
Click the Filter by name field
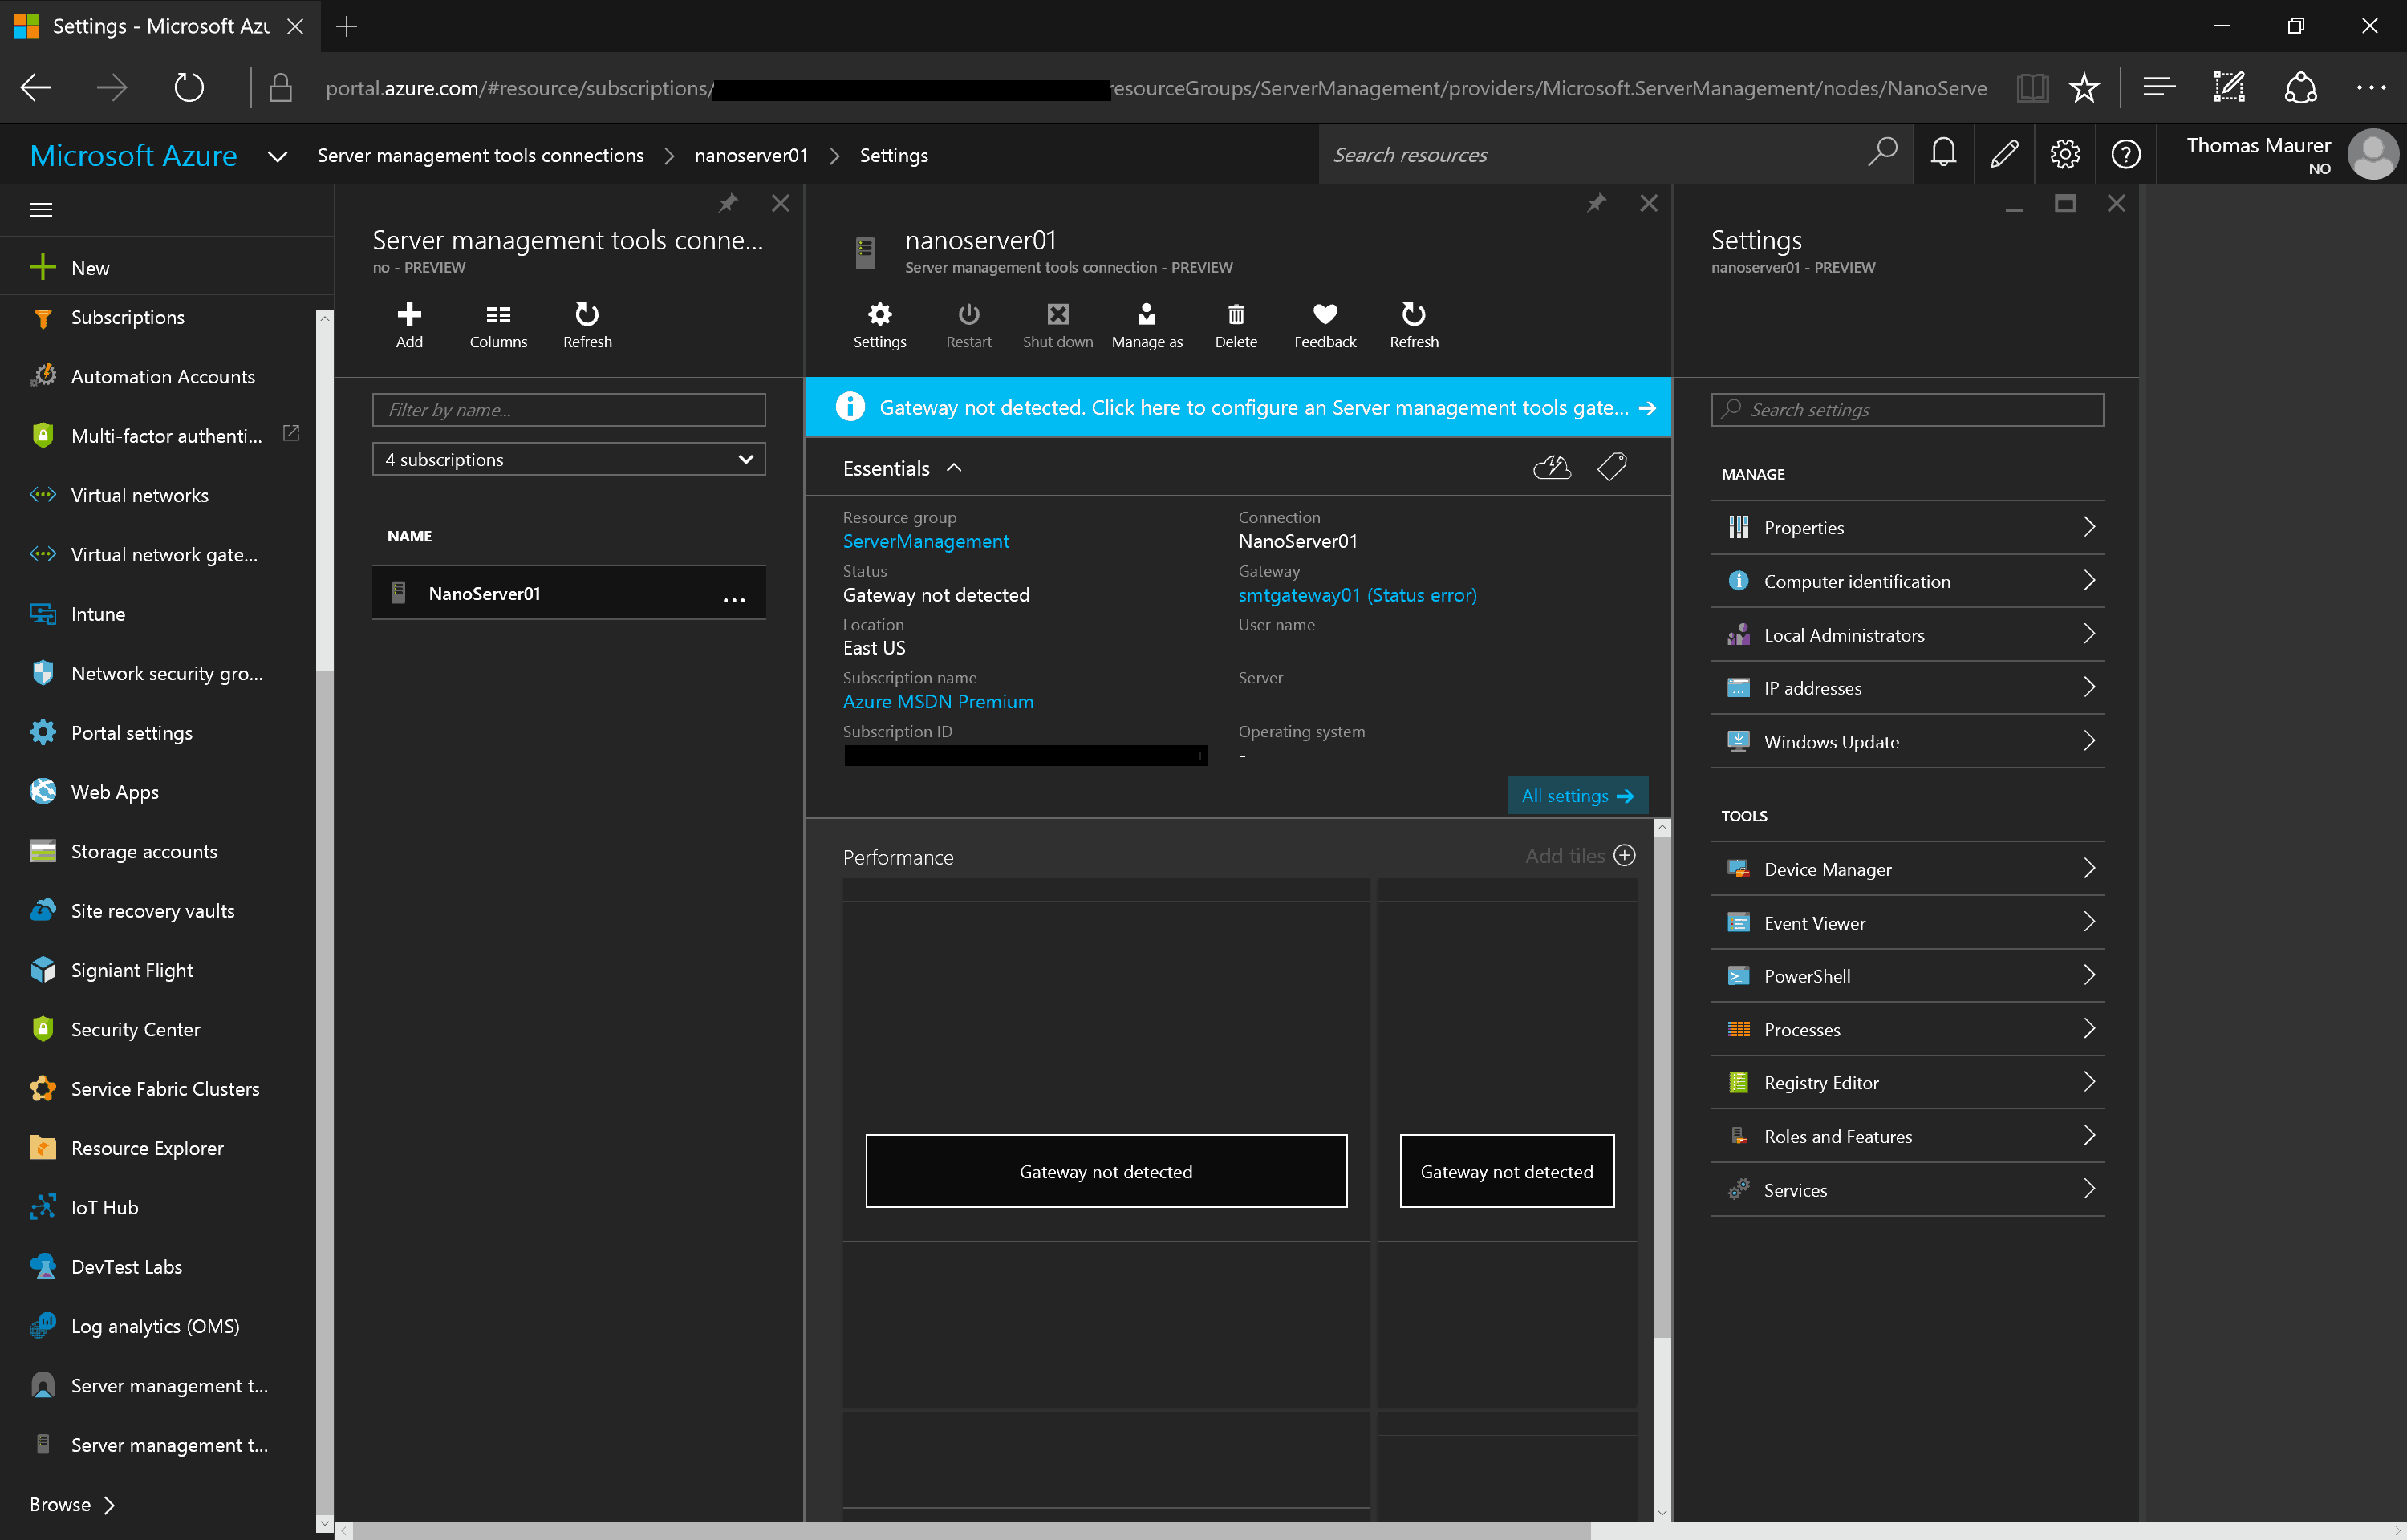(568, 409)
